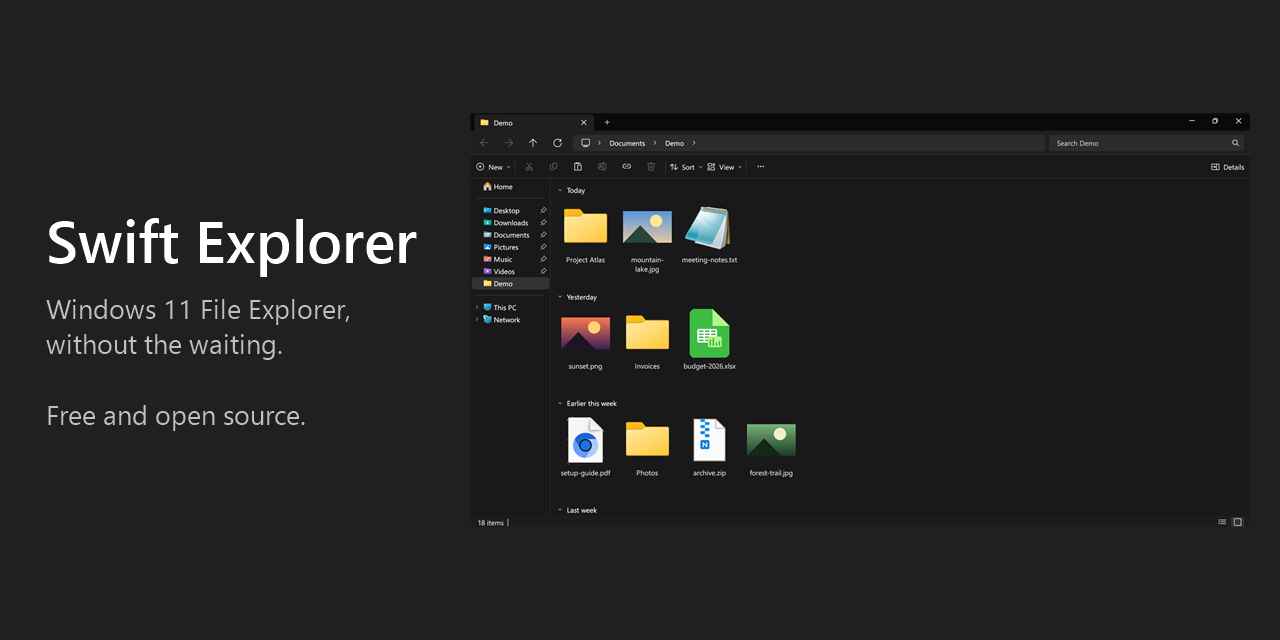1280x640 pixels.
Task: Add a new tab with plus button
Action: (x=607, y=122)
